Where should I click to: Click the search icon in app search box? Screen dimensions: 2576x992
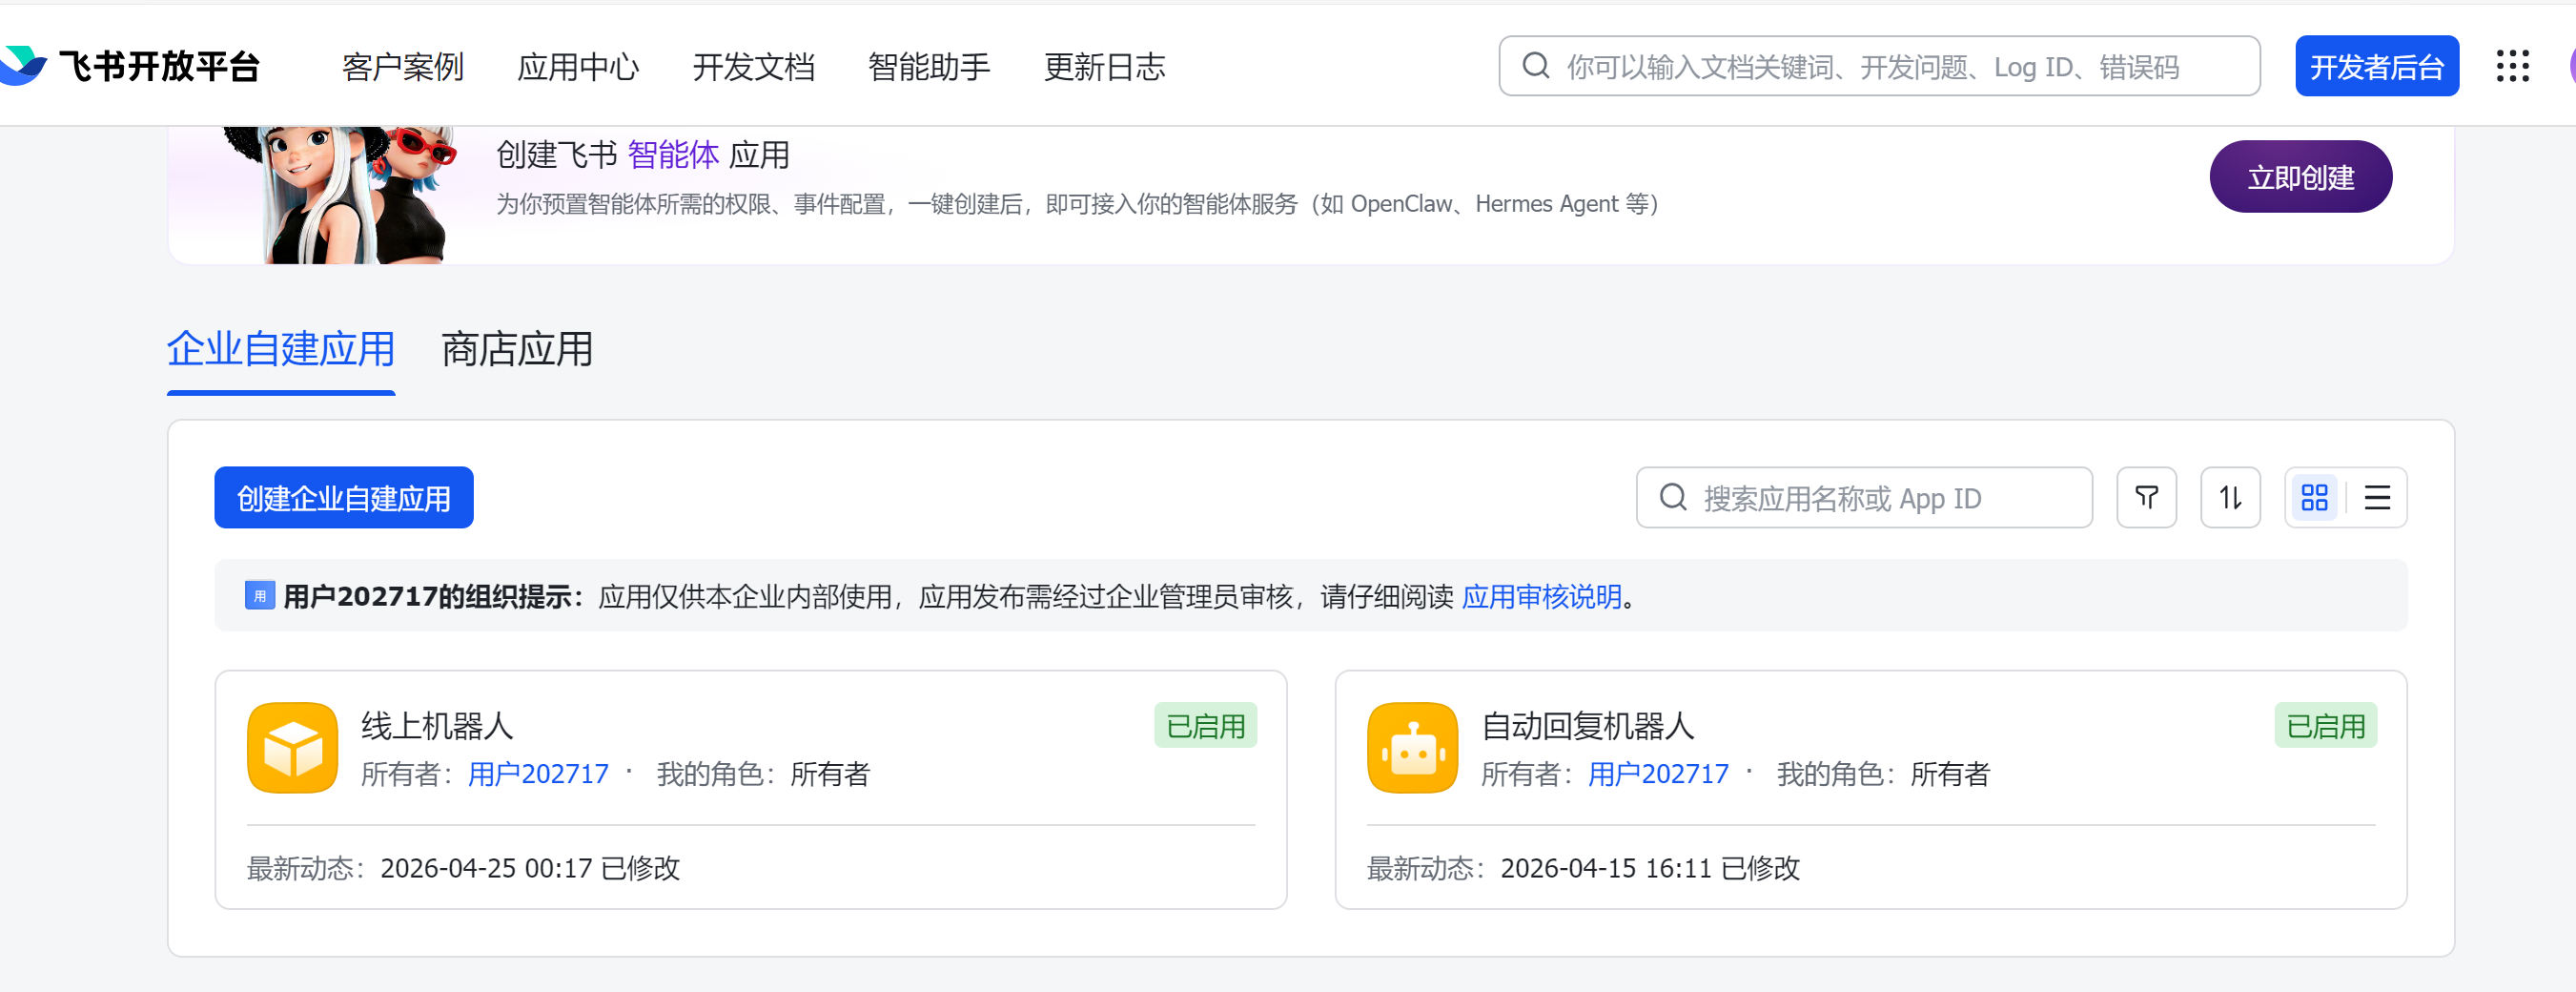point(1673,497)
